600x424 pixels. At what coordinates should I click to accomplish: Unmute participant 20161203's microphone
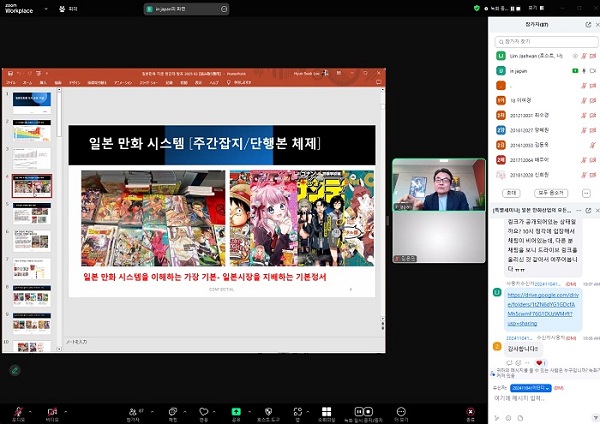pyautogui.click(x=592, y=145)
